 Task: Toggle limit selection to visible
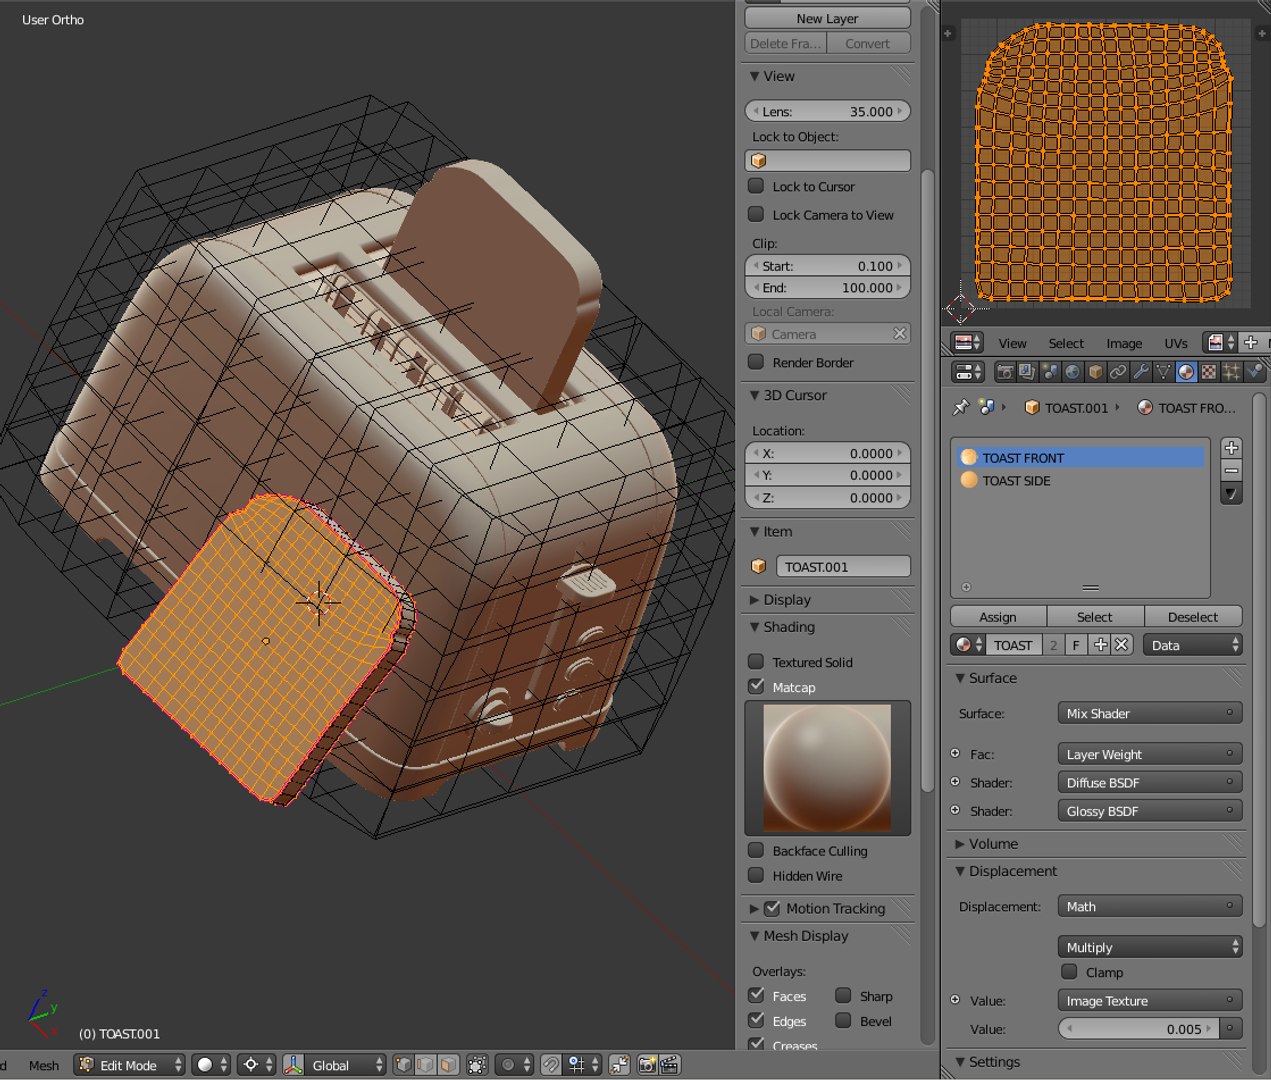point(477,1065)
